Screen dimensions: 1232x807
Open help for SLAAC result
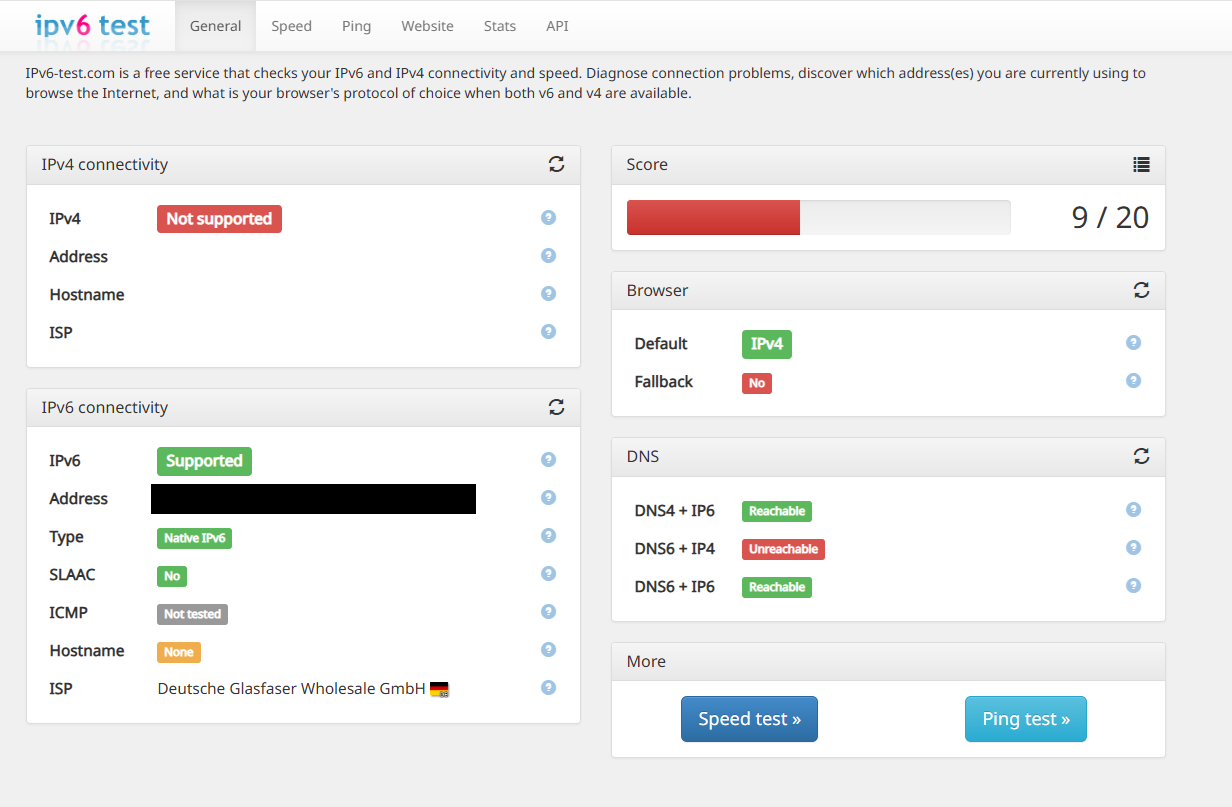[548, 573]
